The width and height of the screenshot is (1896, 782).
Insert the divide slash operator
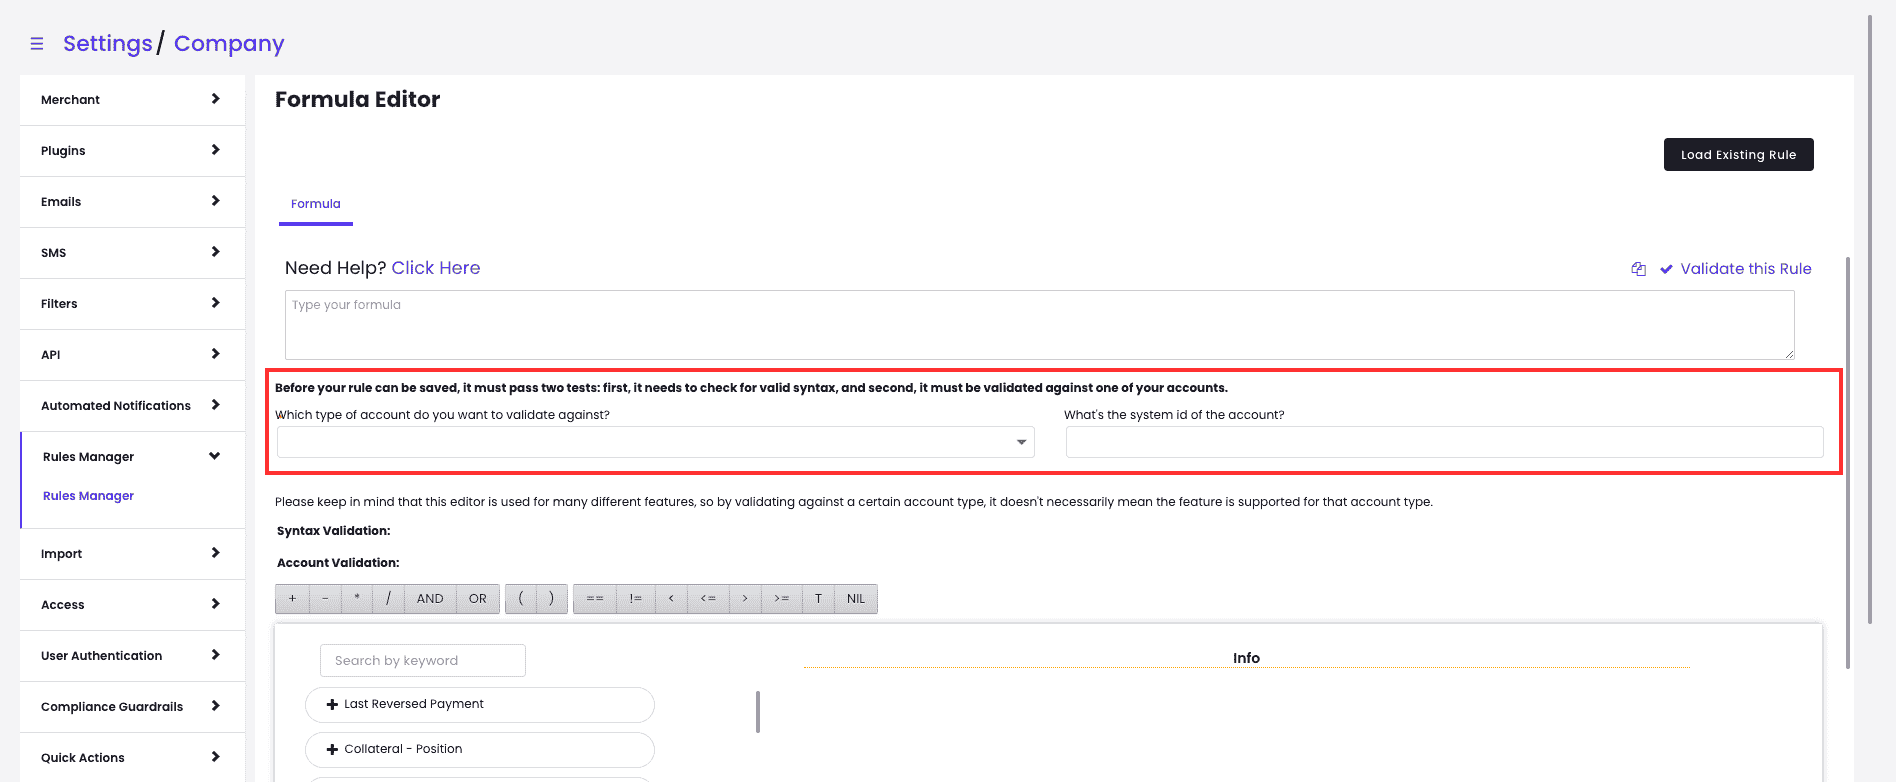coord(388,599)
